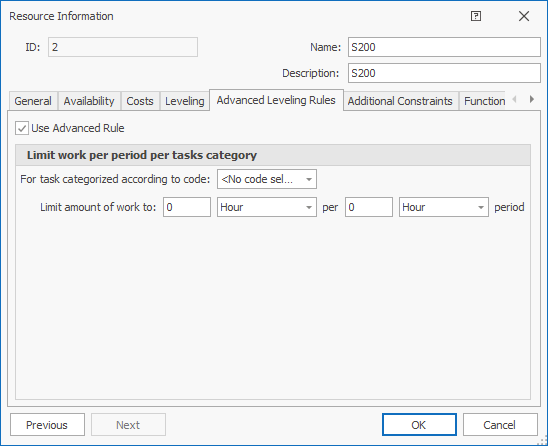Switch to the General tab
The width and height of the screenshot is (548, 446).
coord(33,101)
